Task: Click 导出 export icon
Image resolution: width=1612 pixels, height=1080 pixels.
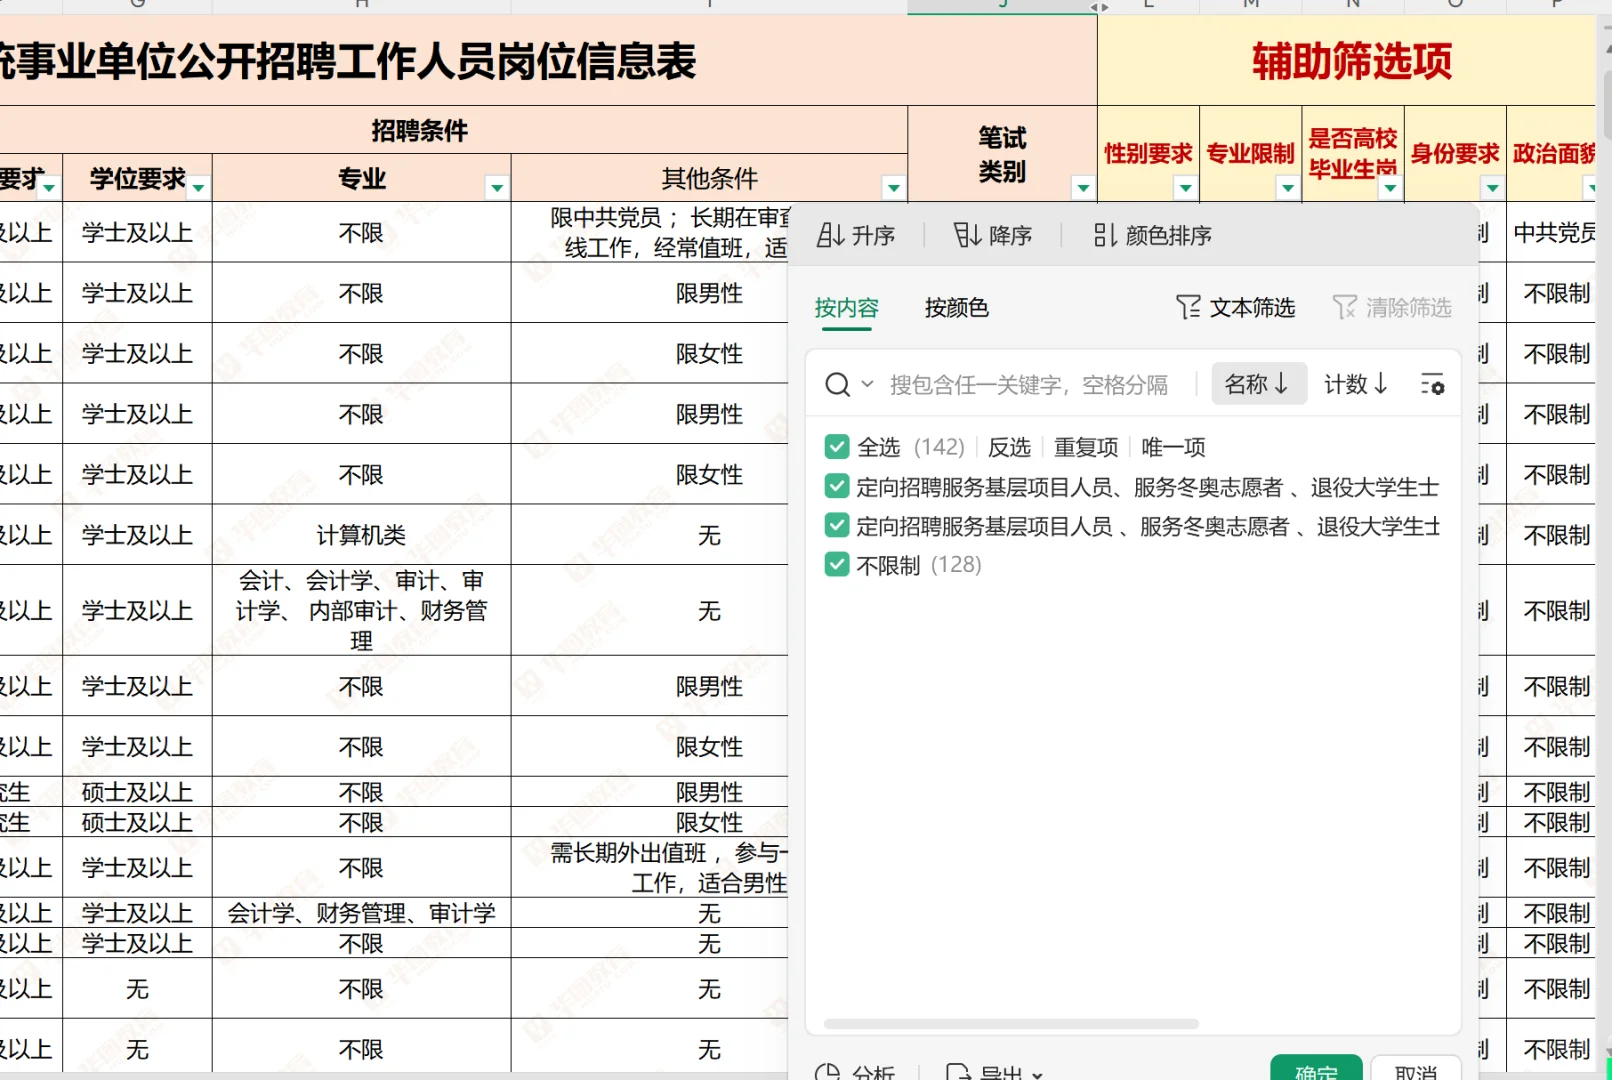Action: [958, 1073]
